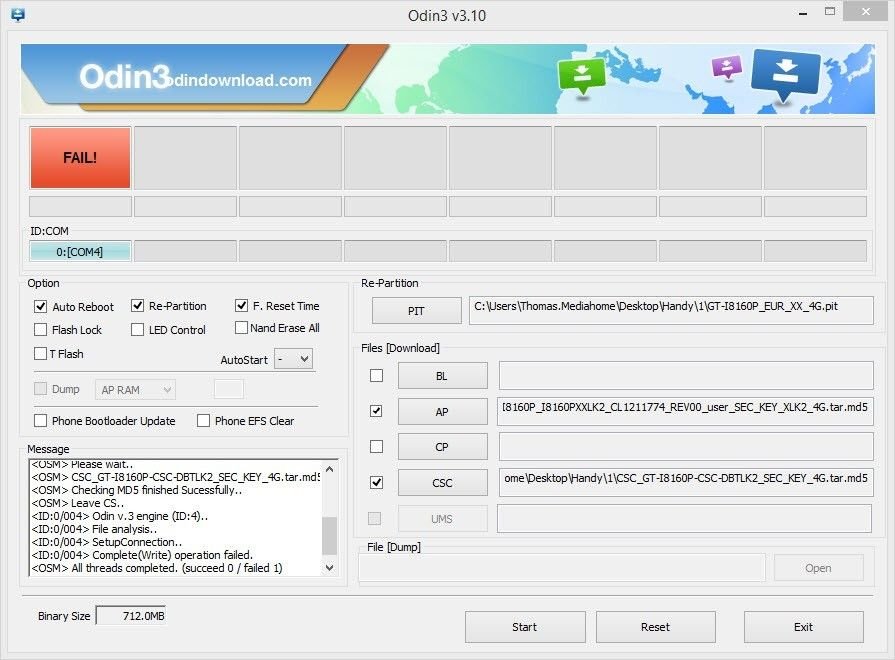Click 'Checking MD5 finished Sucessfully..' log line

click(137, 490)
